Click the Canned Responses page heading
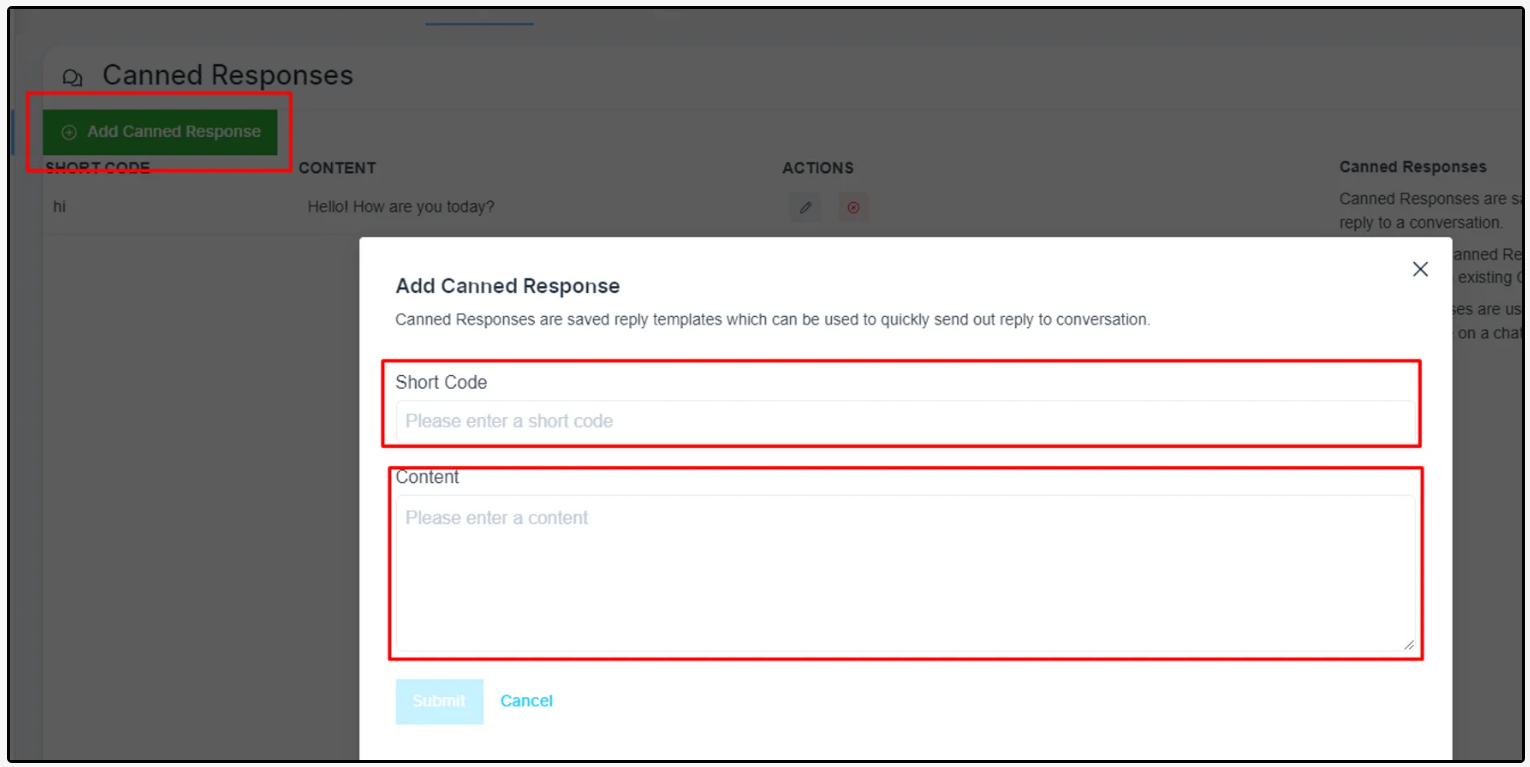Screen dimensions: 1530x767 pos(228,76)
